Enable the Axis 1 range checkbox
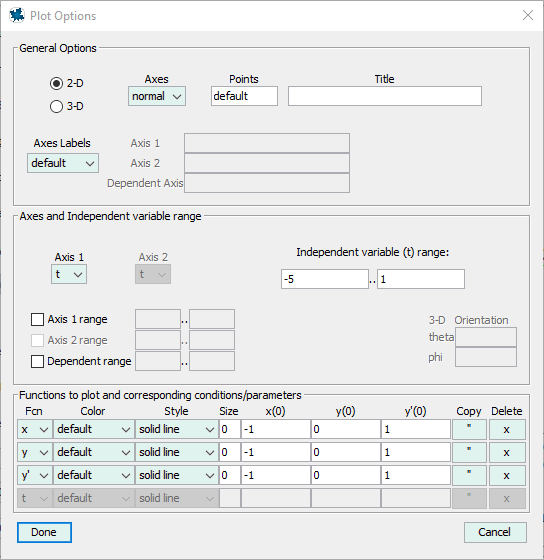The image size is (544, 560). (x=38, y=319)
